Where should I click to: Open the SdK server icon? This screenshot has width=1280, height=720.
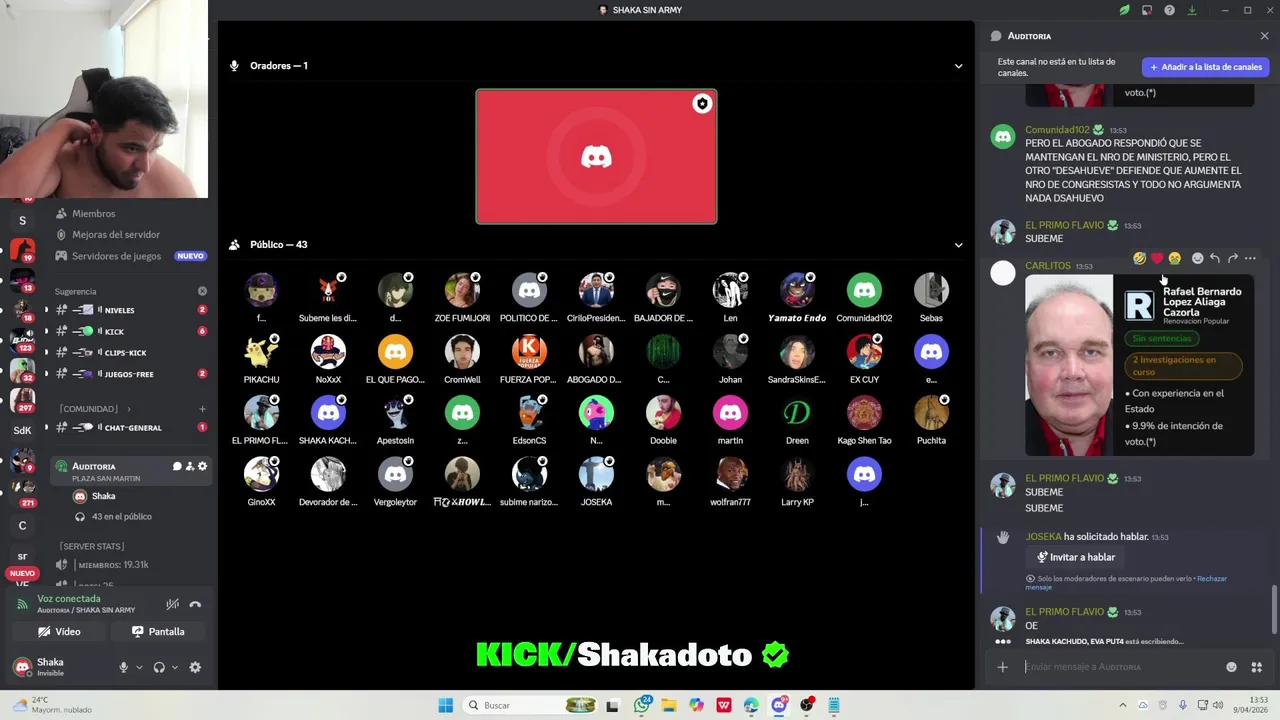pyautogui.click(x=22, y=431)
